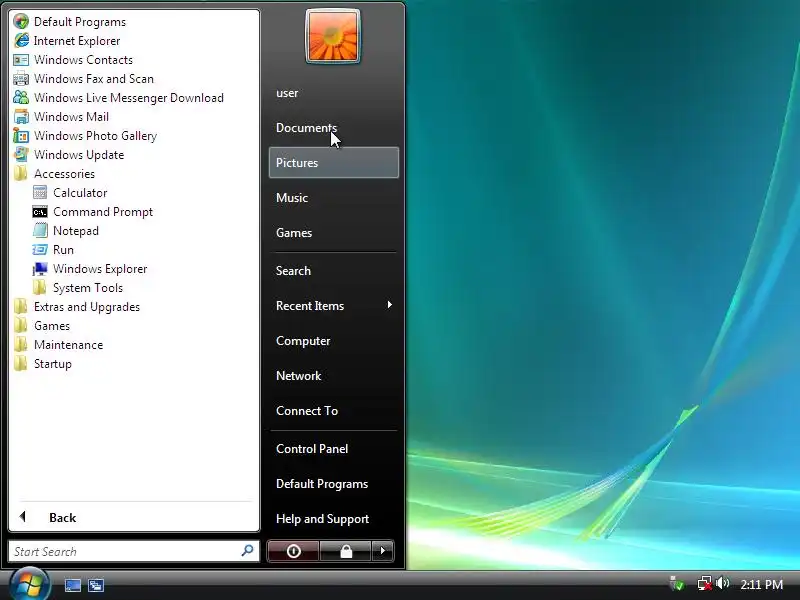Open Default Programs in right pane

[x=334, y=484]
